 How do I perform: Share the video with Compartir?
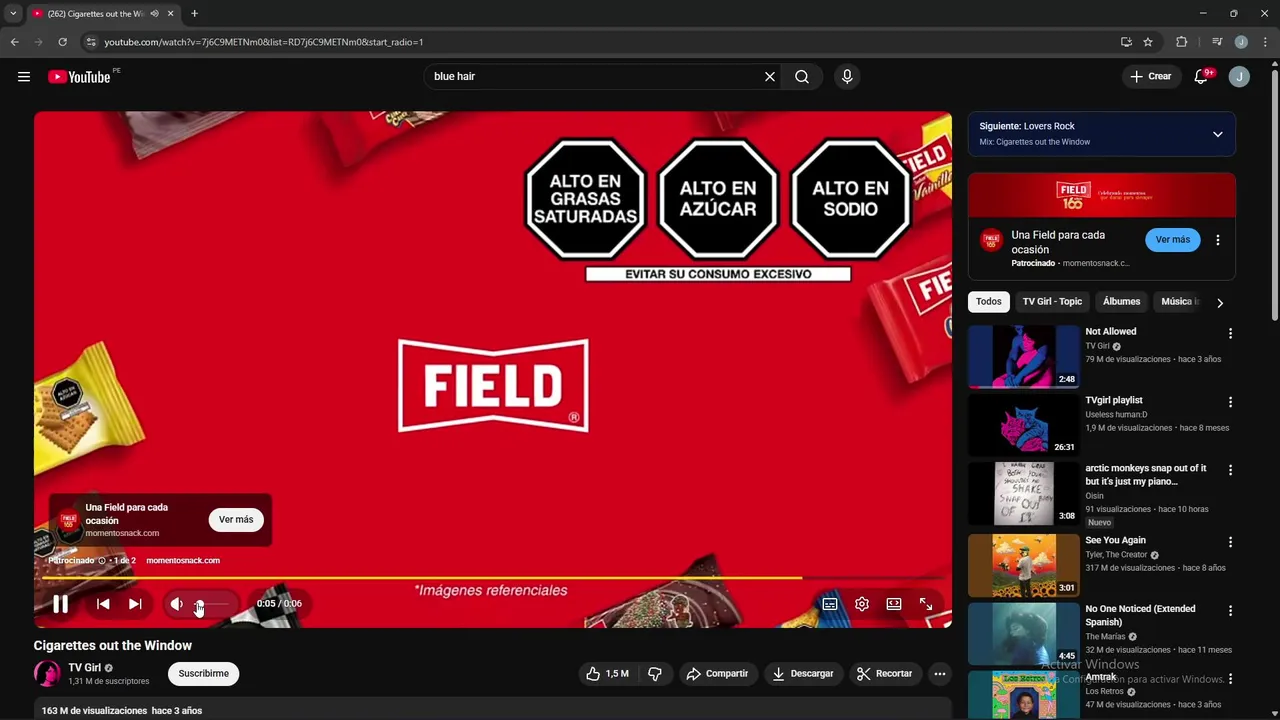point(717,674)
